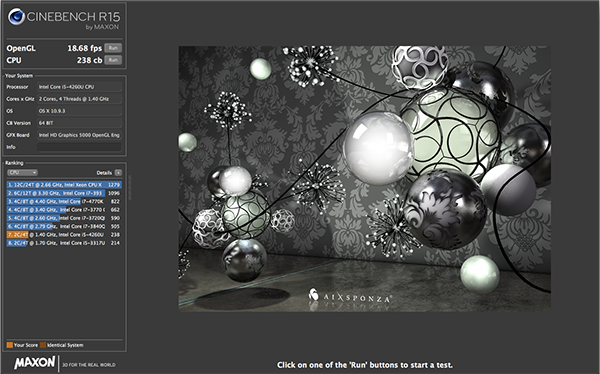Screen dimensions: 600x374
Task: Select highlighted ranking row 7 i5-4260U 238
Action: [64, 235]
